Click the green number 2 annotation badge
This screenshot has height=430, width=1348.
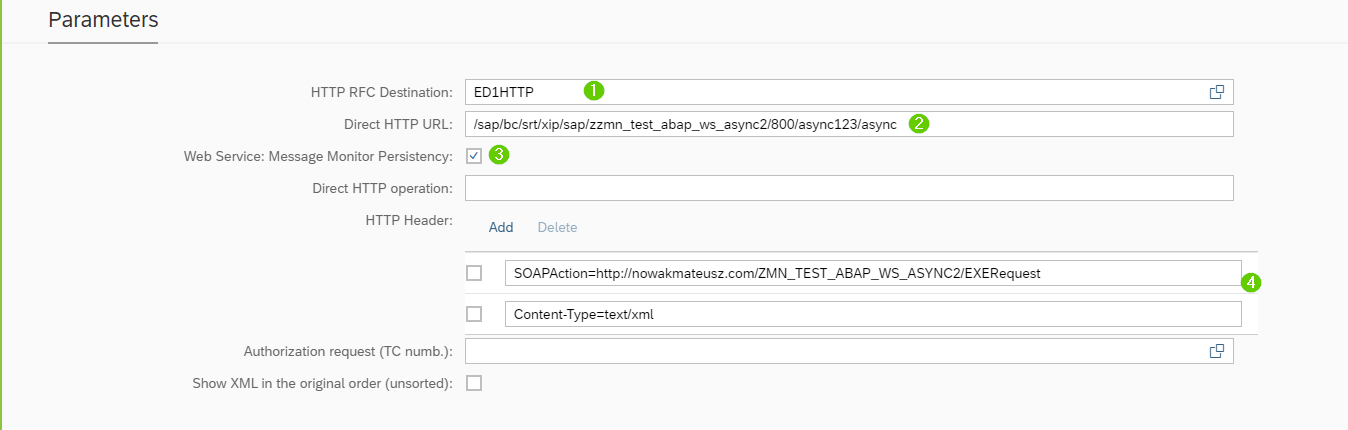click(918, 123)
